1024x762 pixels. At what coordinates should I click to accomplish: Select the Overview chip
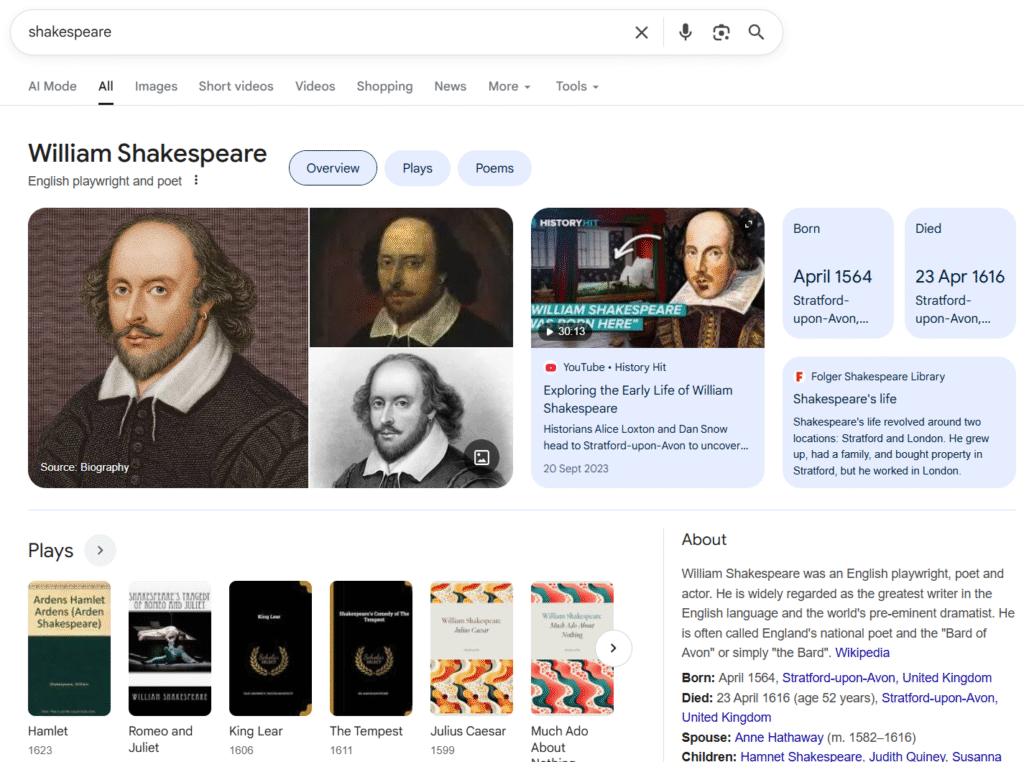333,168
